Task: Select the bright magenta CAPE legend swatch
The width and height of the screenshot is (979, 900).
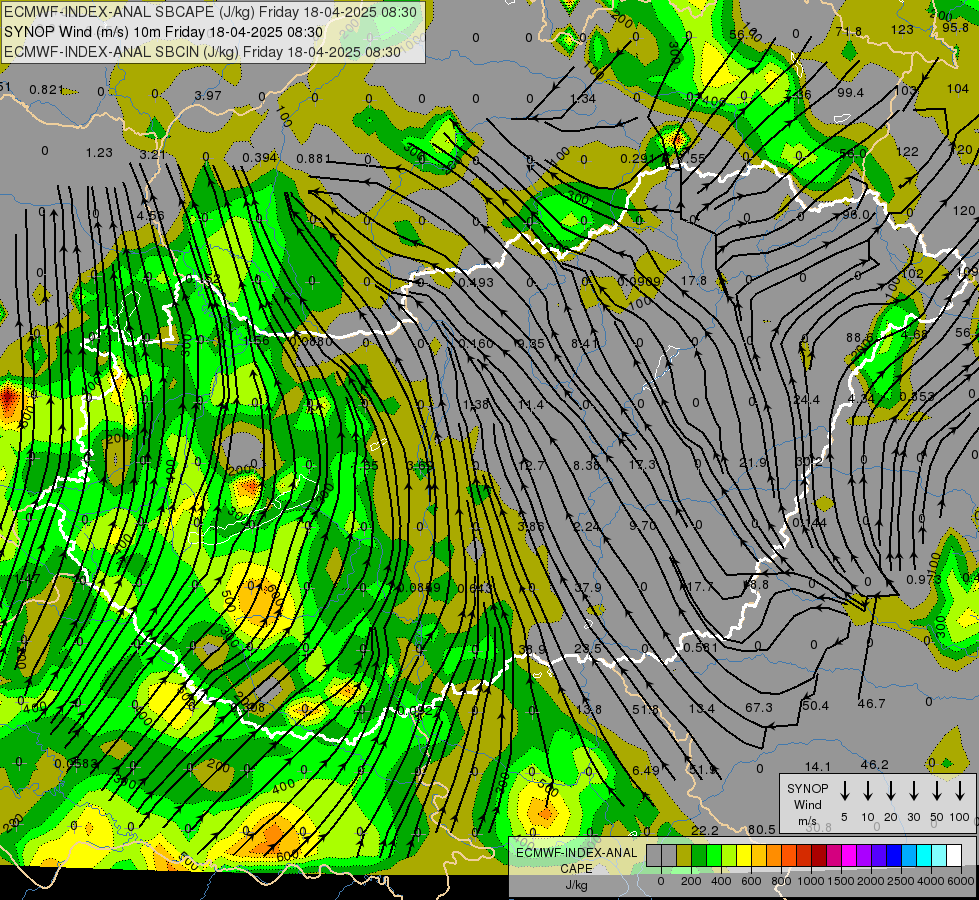Action: point(849,856)
